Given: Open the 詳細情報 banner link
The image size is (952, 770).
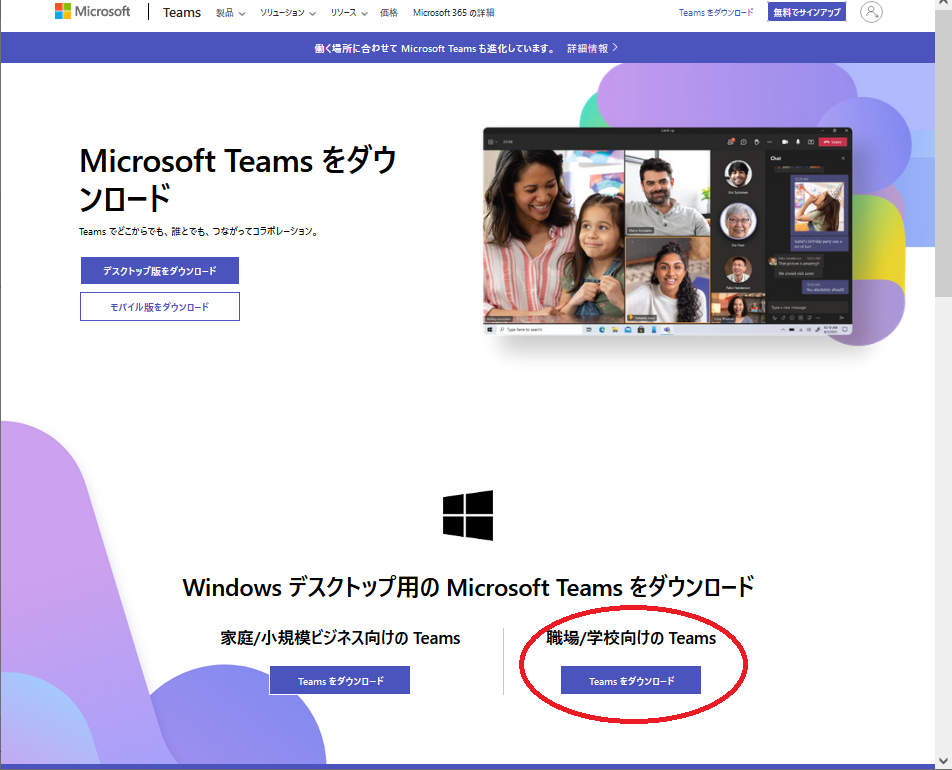Looking at the screenshot, I should (x=592, y=48).
